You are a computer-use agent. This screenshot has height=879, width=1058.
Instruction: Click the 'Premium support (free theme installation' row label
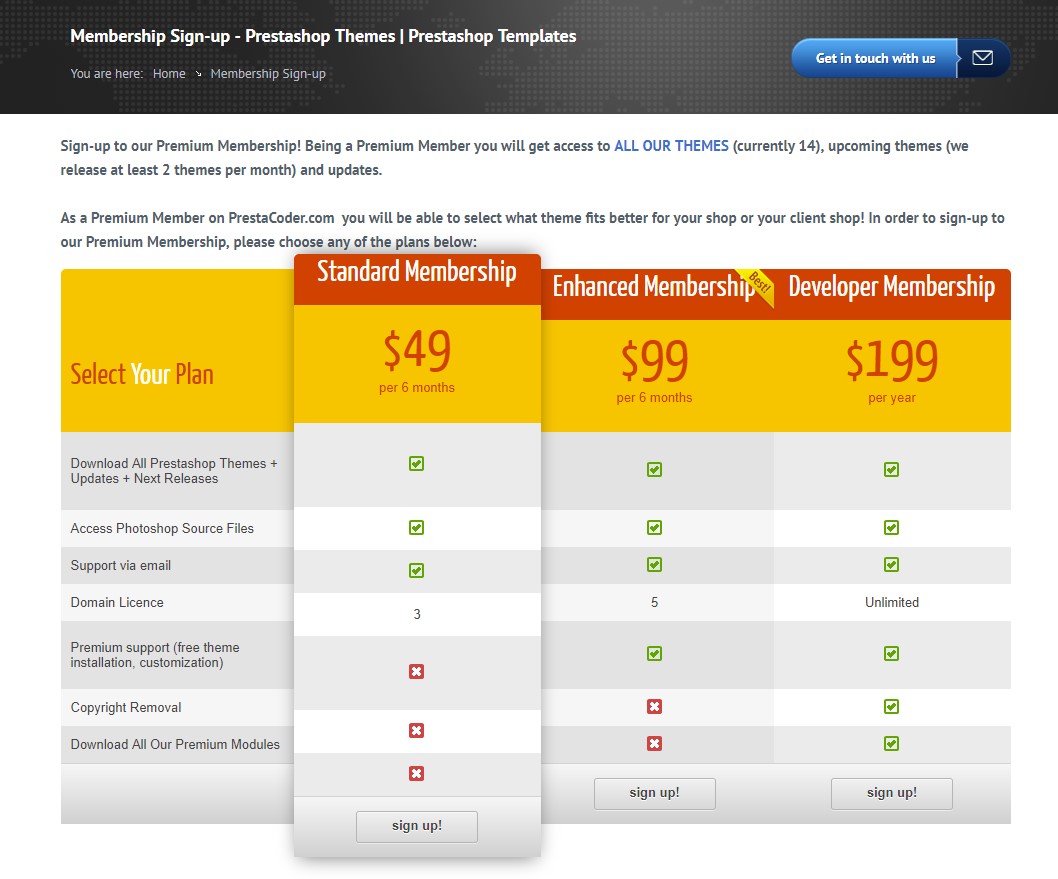[x=155, y=655]
